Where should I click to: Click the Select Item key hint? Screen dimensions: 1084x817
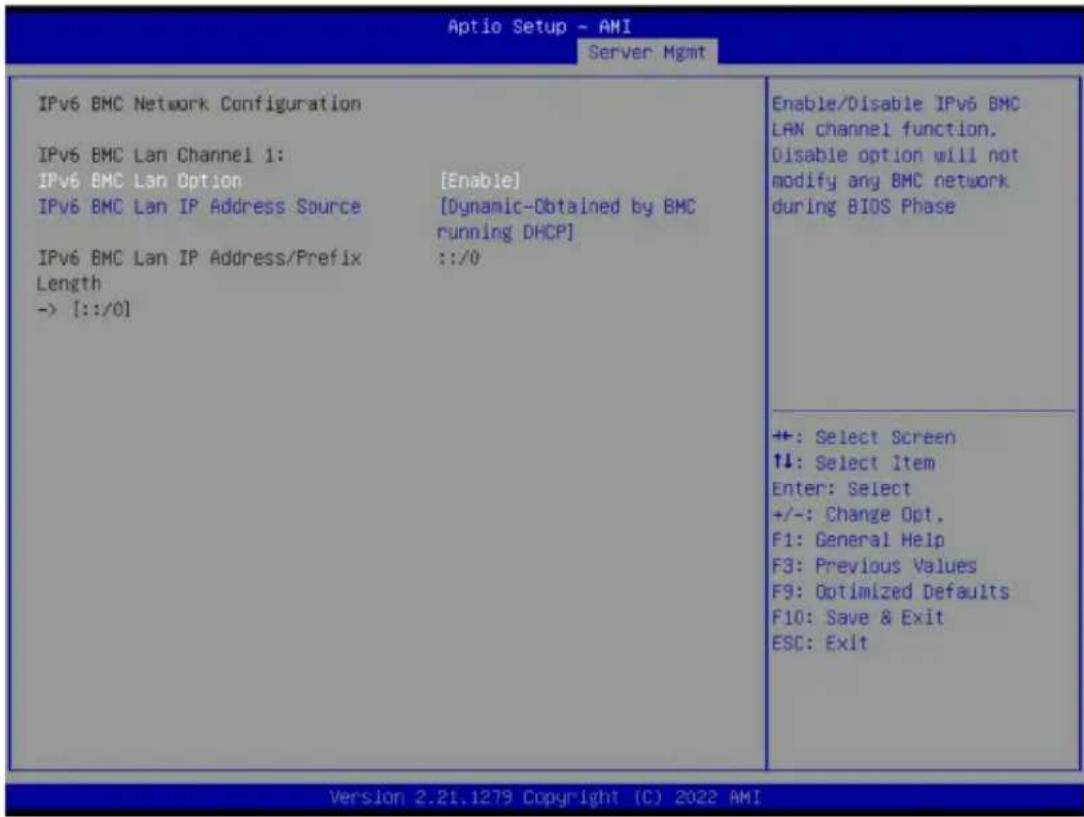(x=854, y=463)
